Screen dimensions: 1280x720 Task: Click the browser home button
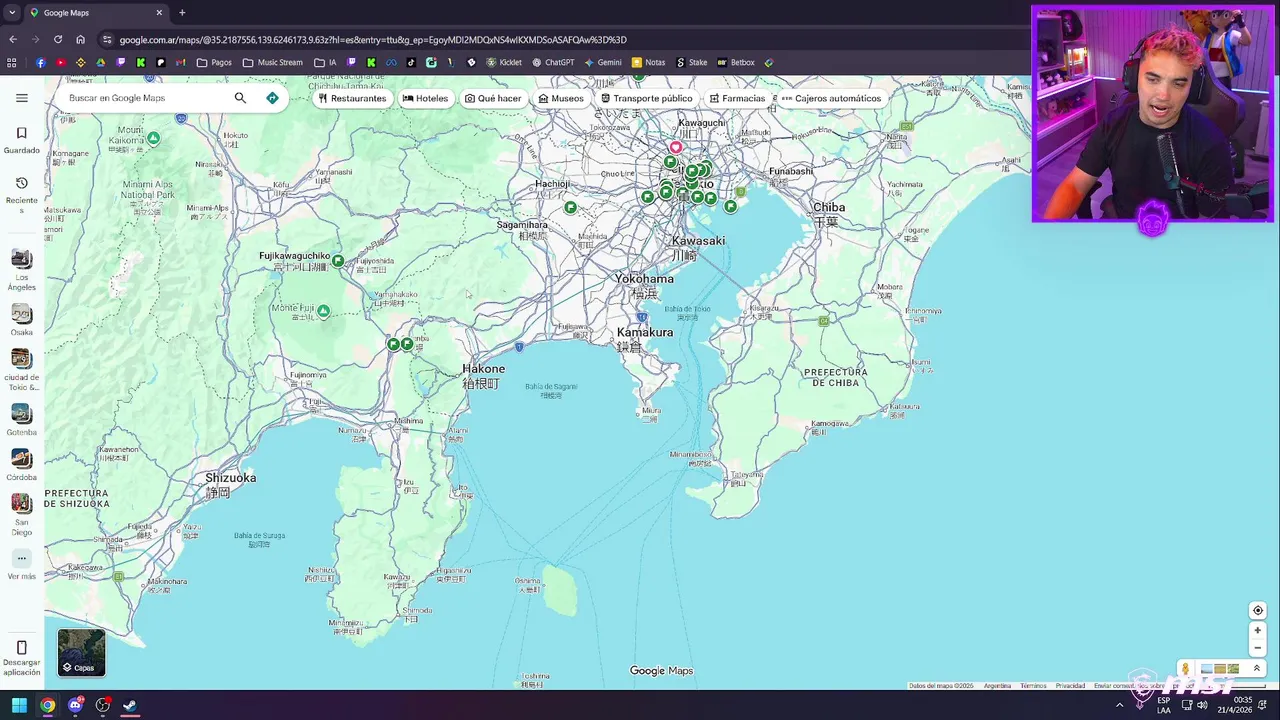pos(81,39)
